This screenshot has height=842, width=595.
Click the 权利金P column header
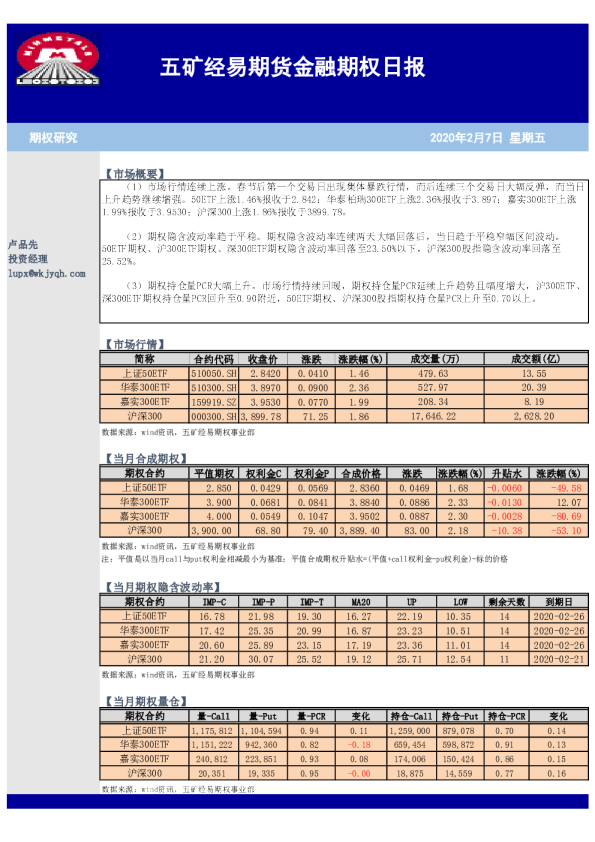pos(311,474)
